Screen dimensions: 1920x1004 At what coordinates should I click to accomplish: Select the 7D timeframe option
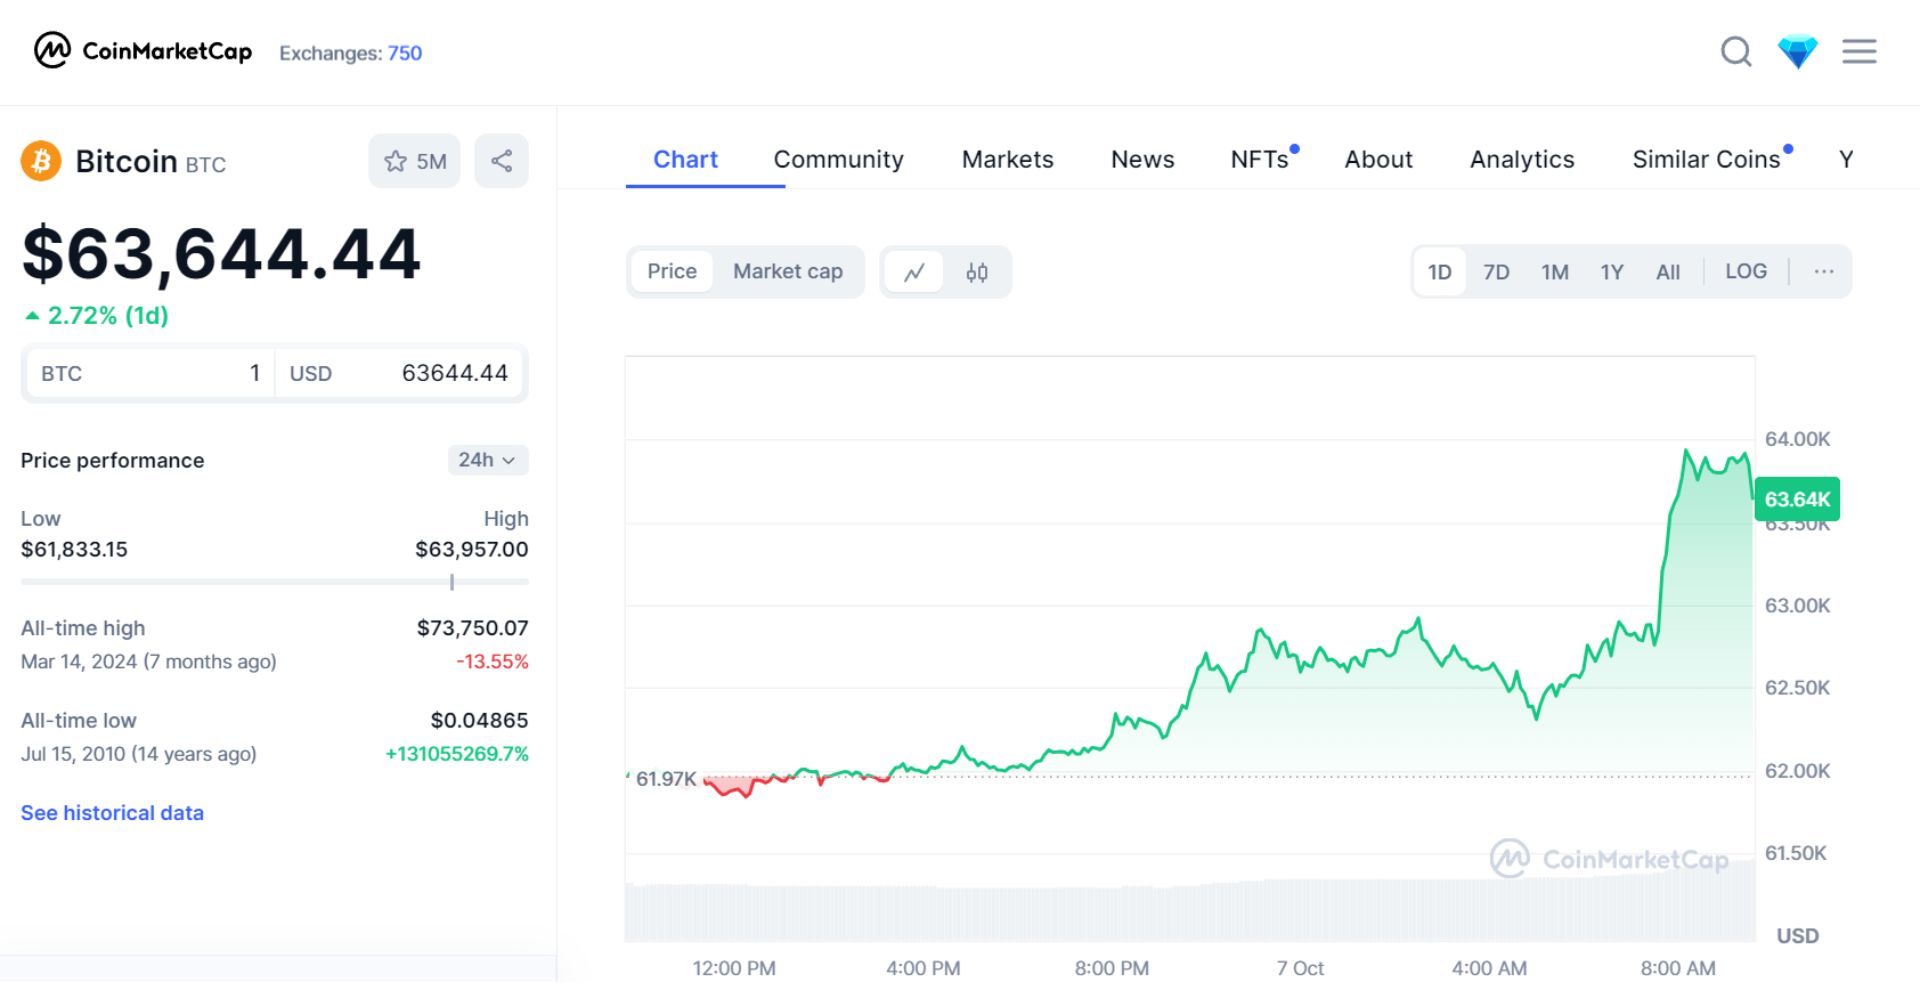pos(1497,271)
